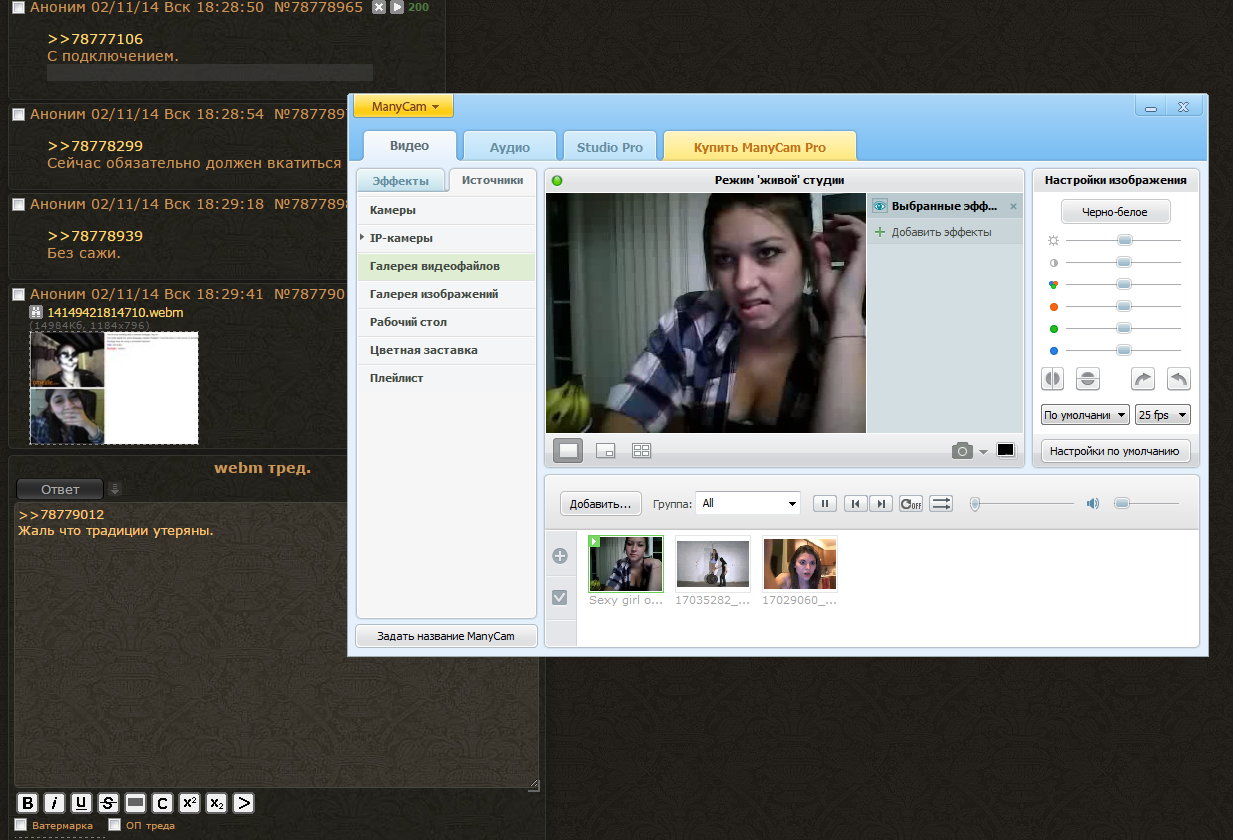Image resolution: width=1233 pixels, height=840 pixels.
Task: Click the Добавить... button
Action: pos(600,504)
